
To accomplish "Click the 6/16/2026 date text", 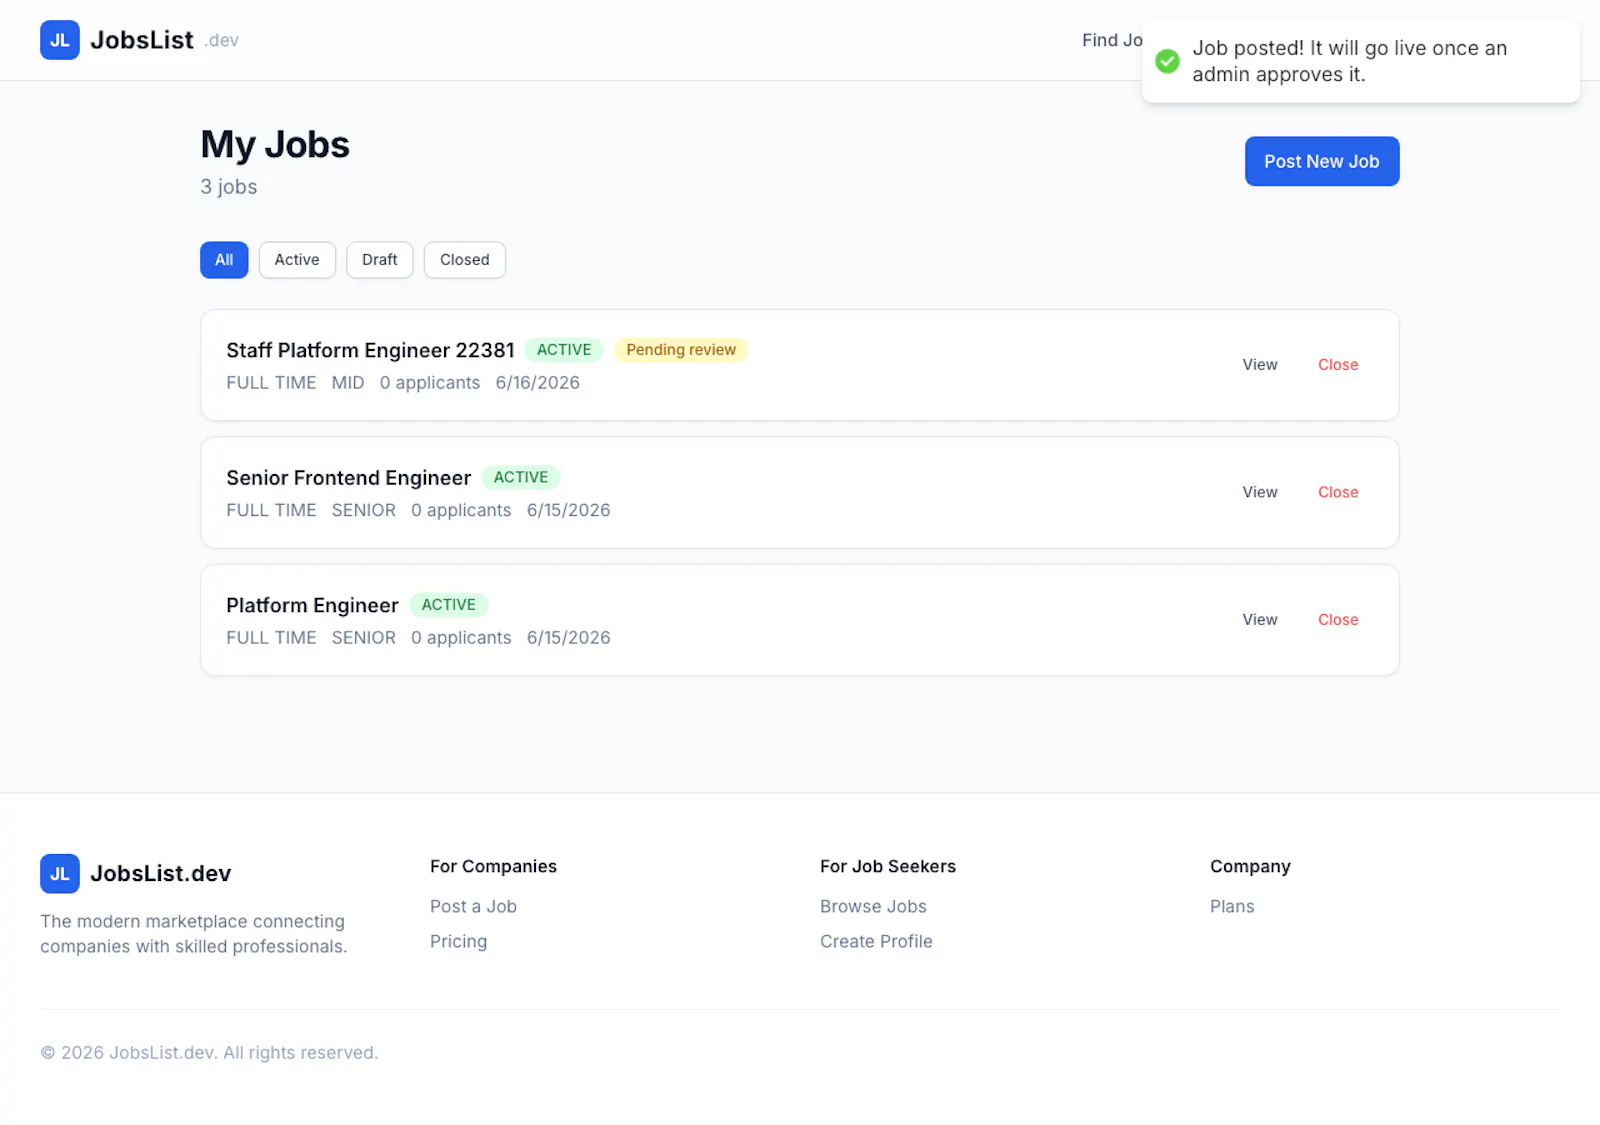I will tap(538, 383).
